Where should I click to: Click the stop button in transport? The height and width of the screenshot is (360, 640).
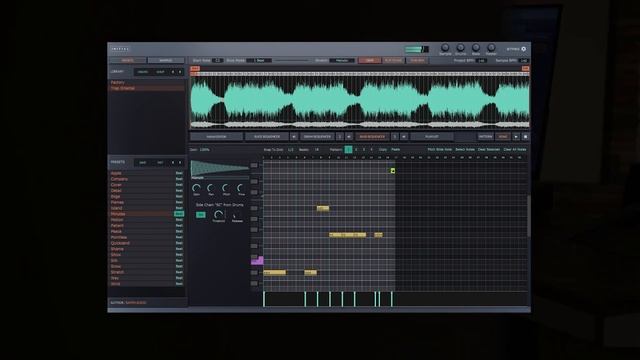click(525, 137)
